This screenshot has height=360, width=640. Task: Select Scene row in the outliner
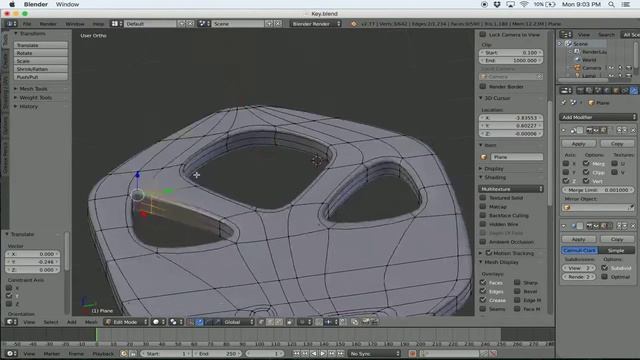tap(580, 44)
